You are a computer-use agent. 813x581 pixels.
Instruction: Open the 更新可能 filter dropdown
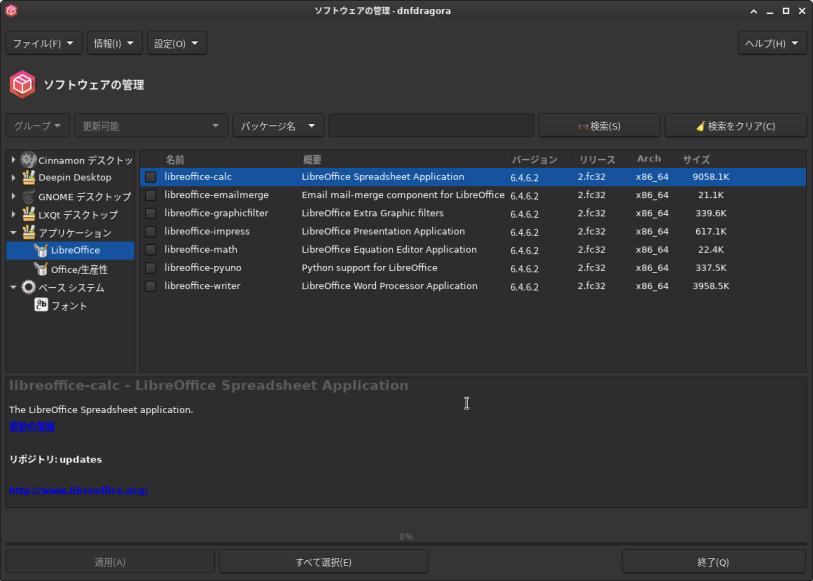coord(151,126)
